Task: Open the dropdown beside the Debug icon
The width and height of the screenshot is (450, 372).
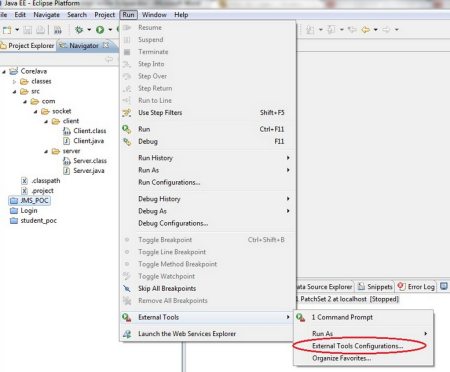Action: (x=89, y=30)
